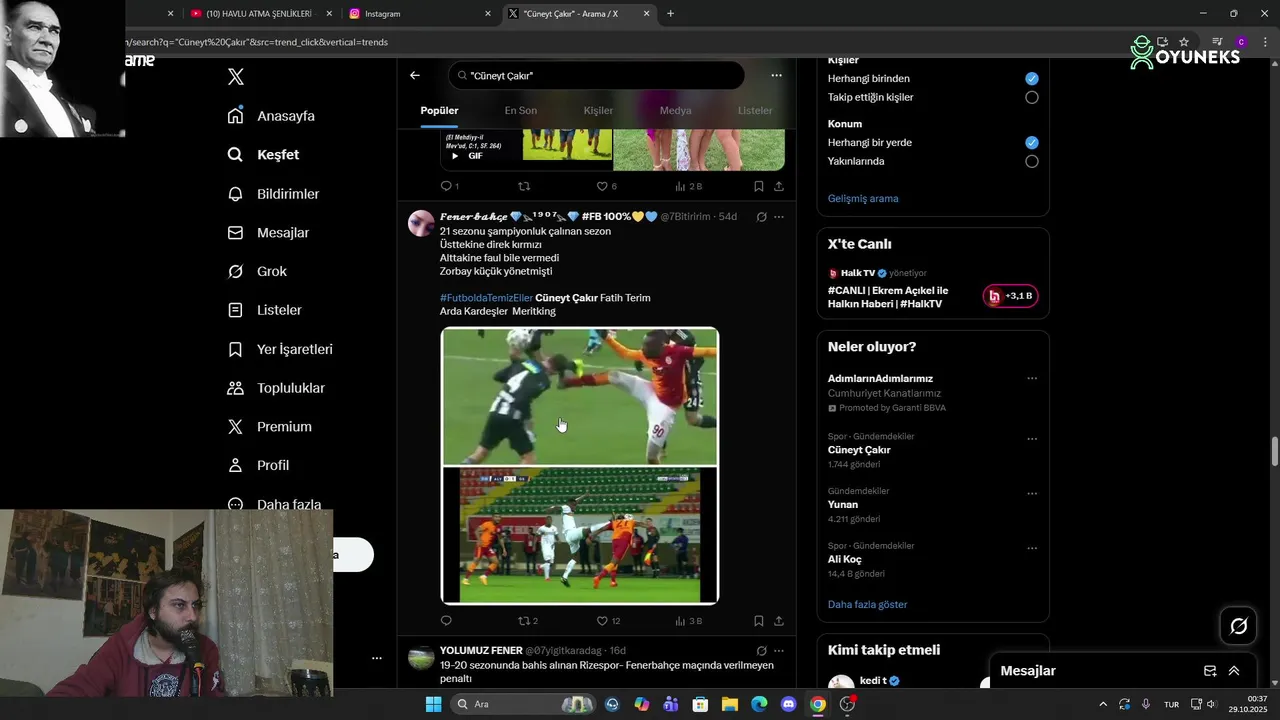
Task: Open more options for Ali Koç trend
Action: [1032, 549]
